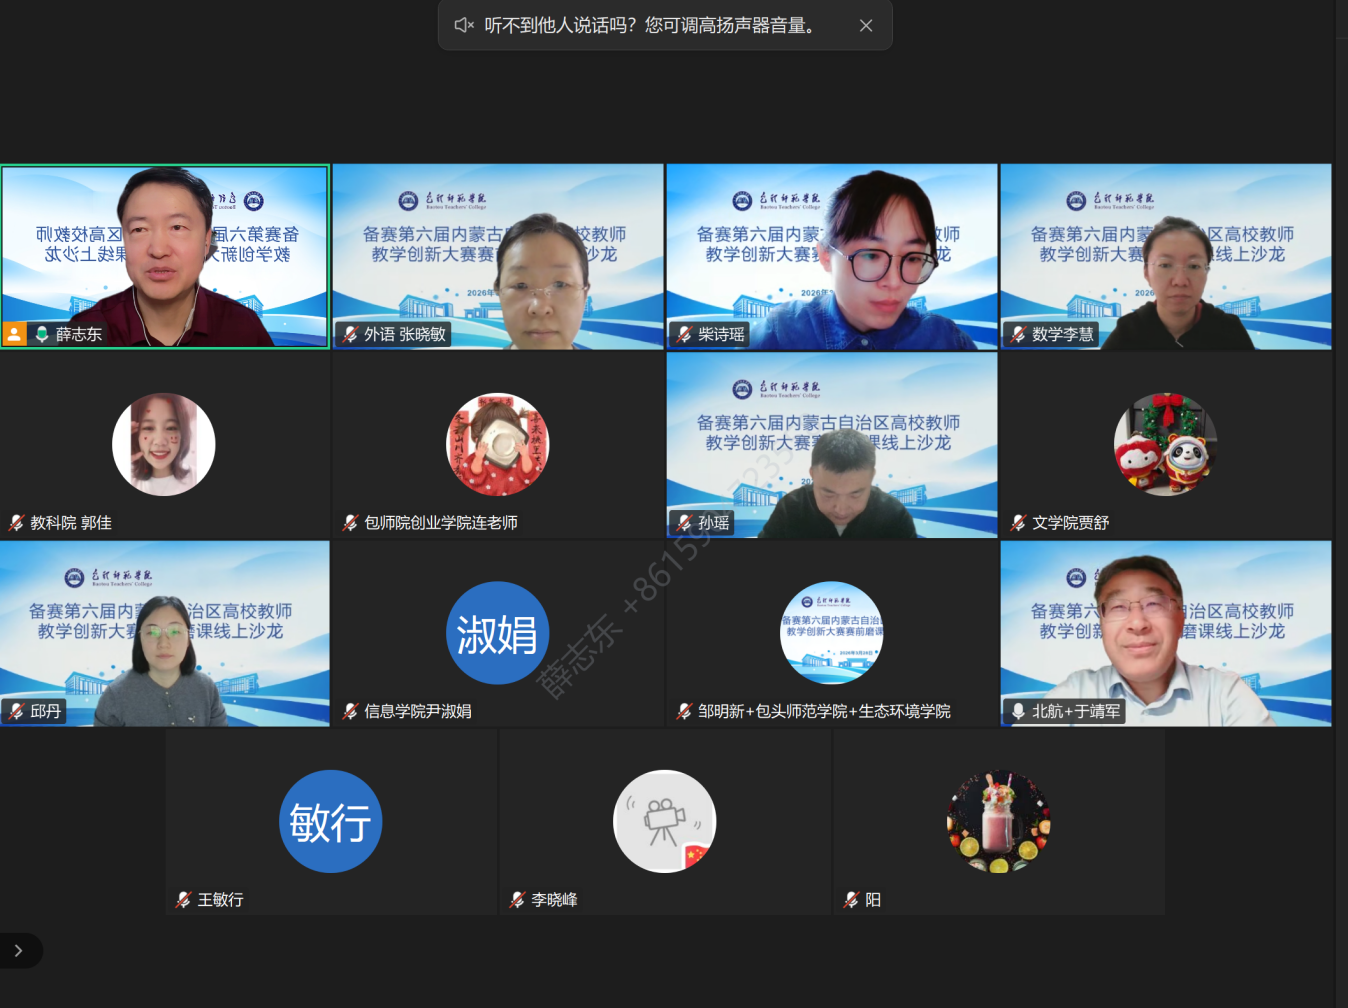Click 邹明新's slide avatar picture
This screenshot has width=1348, height=1008.
[x=831, y=633]
